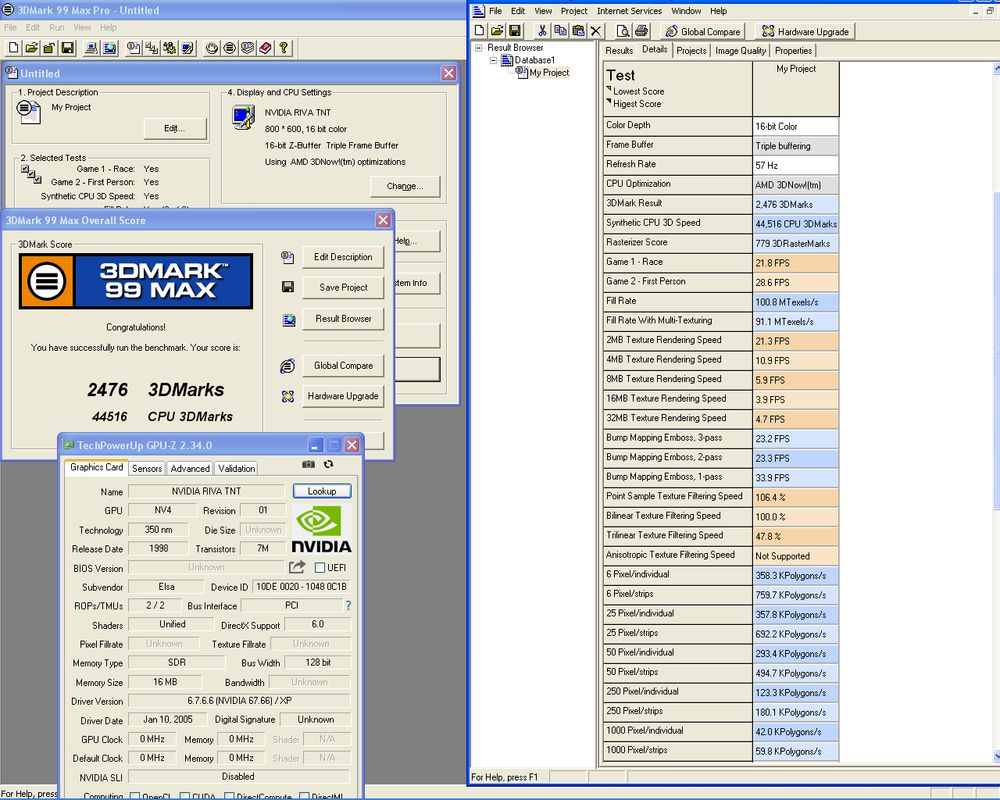Open Print Preview from Result Browser toolbar

click(623, 31)
